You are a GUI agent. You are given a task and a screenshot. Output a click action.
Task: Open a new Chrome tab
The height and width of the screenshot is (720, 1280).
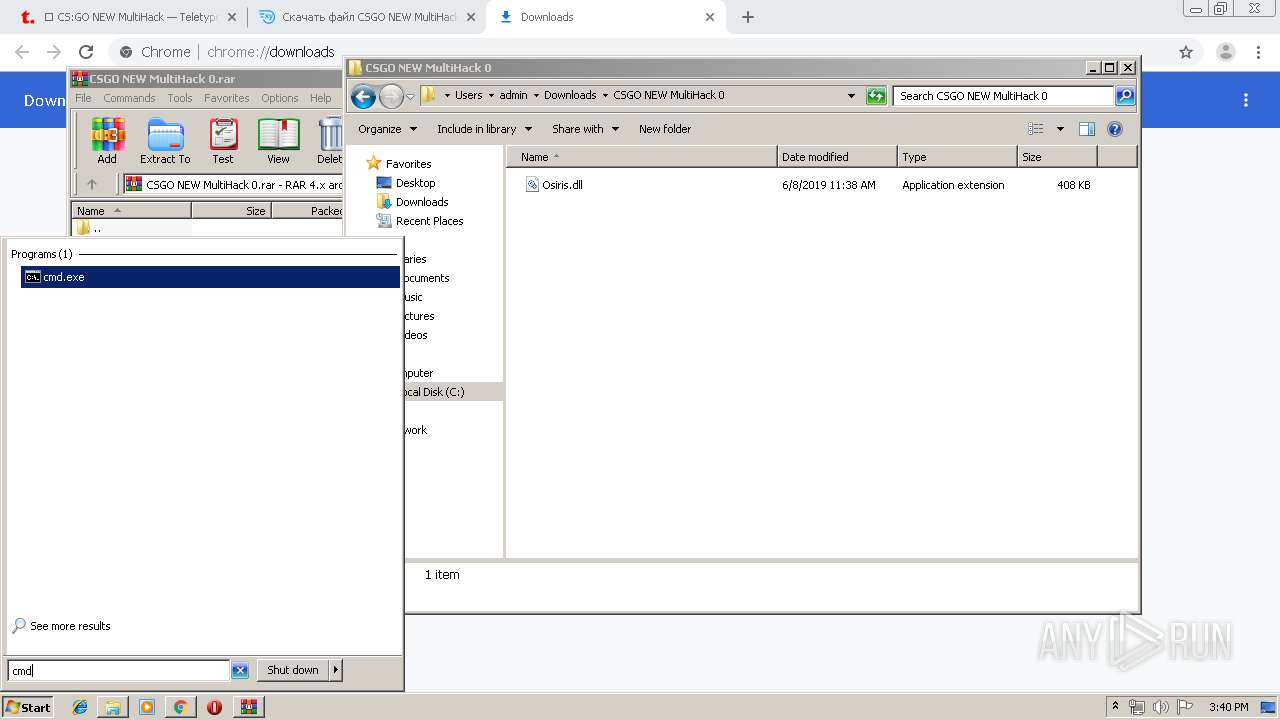(x=748, y=17)
